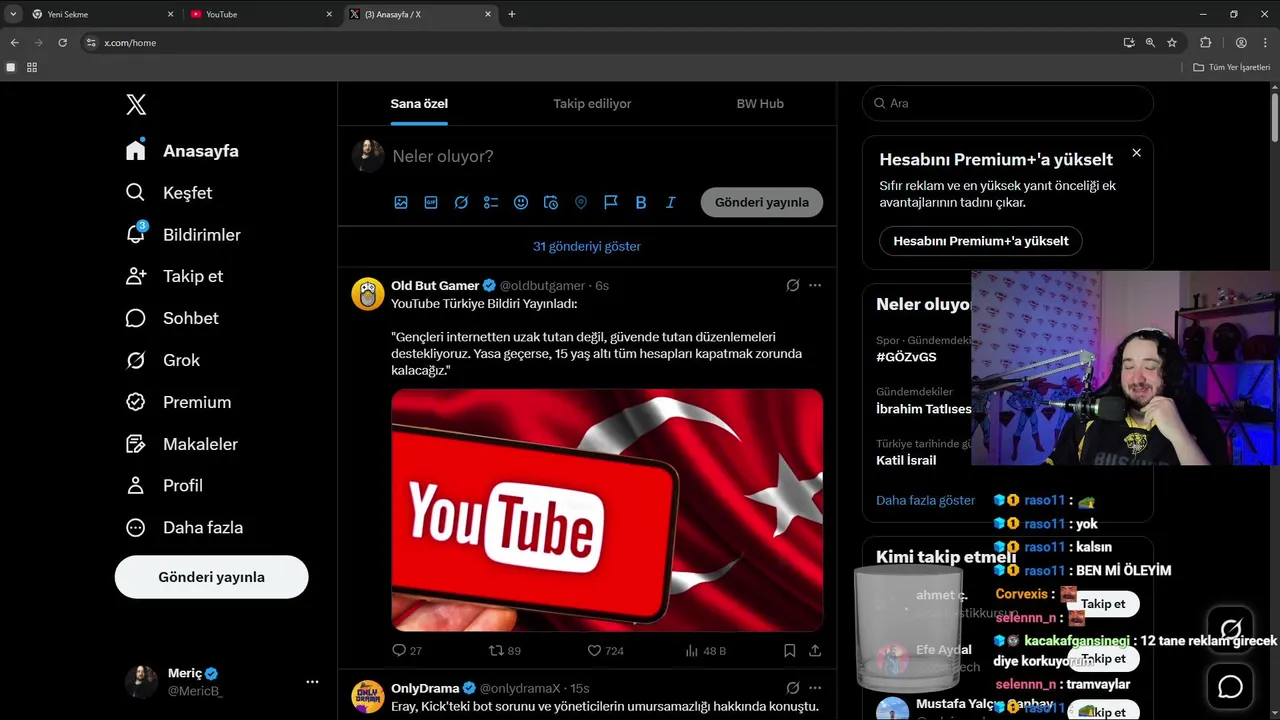
Task: Expand Daha fazla menu
Action: coord(184,527)
